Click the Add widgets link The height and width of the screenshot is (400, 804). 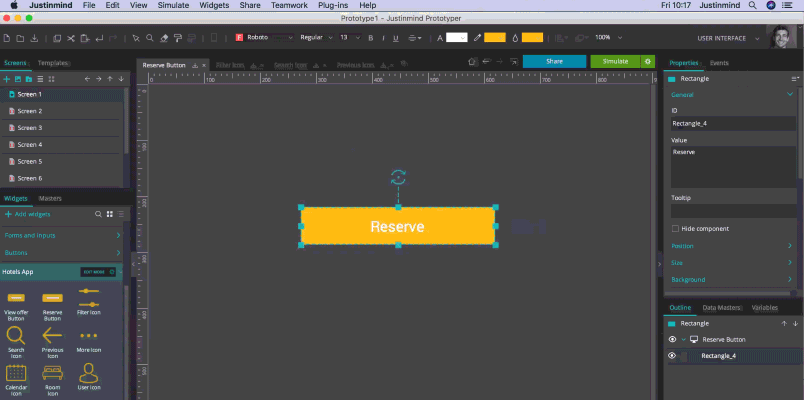[28, 214]
